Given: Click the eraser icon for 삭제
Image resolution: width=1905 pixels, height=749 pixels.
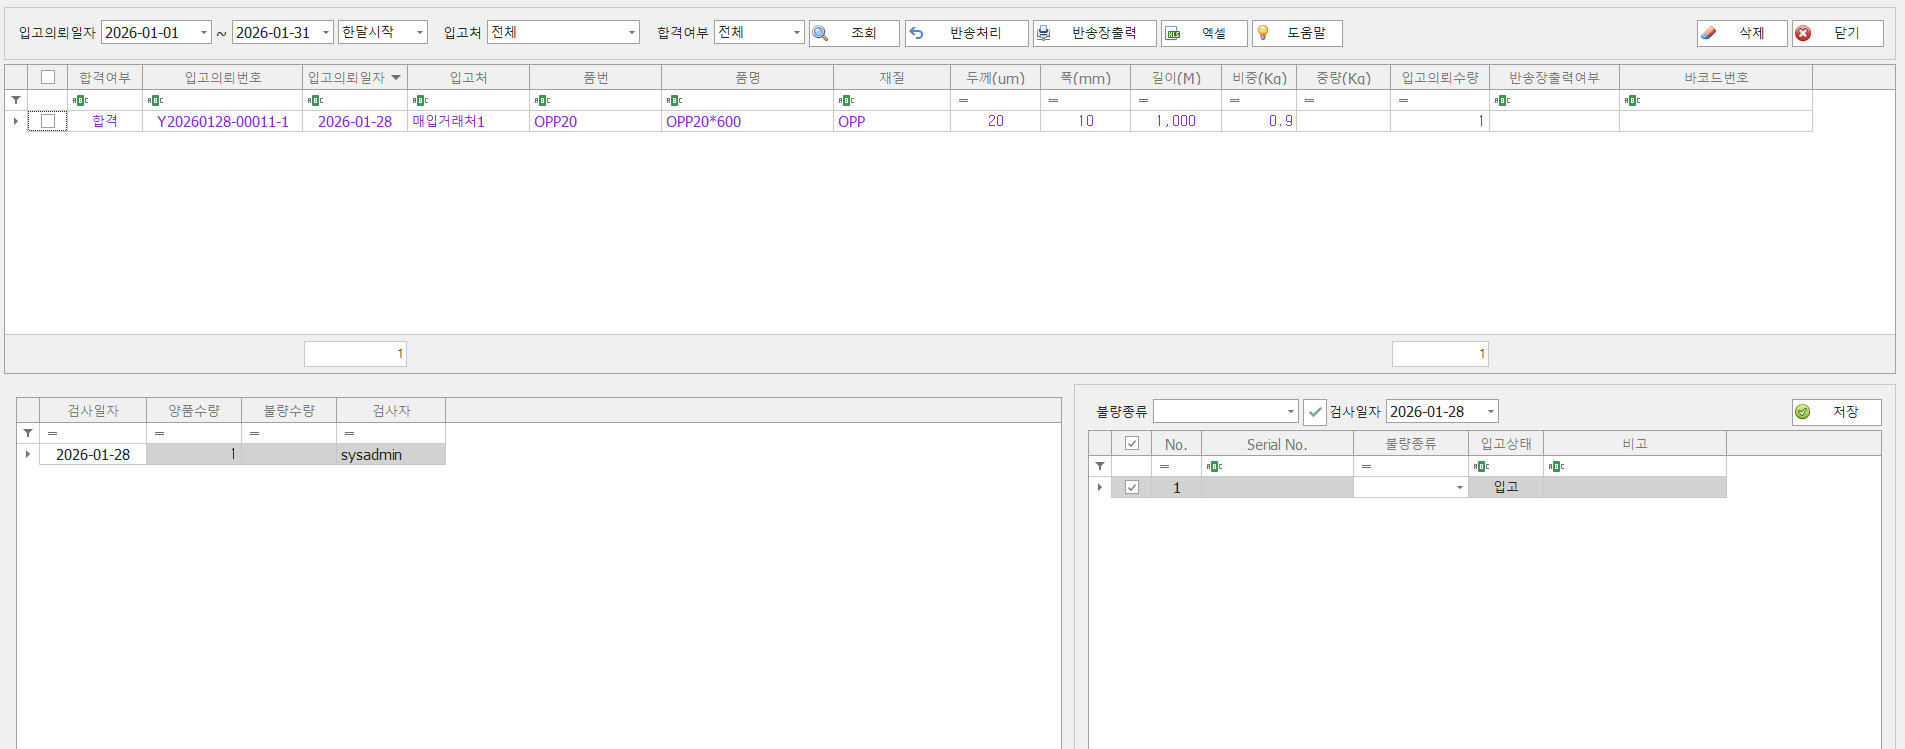Looking at the screenshot, I should [x=1709, y=33].
